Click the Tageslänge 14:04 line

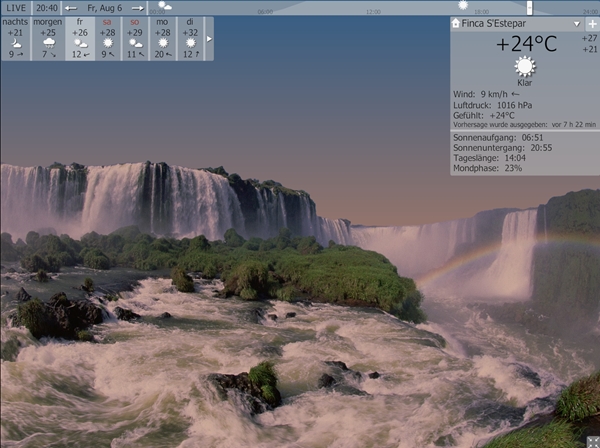pos(489,158)
